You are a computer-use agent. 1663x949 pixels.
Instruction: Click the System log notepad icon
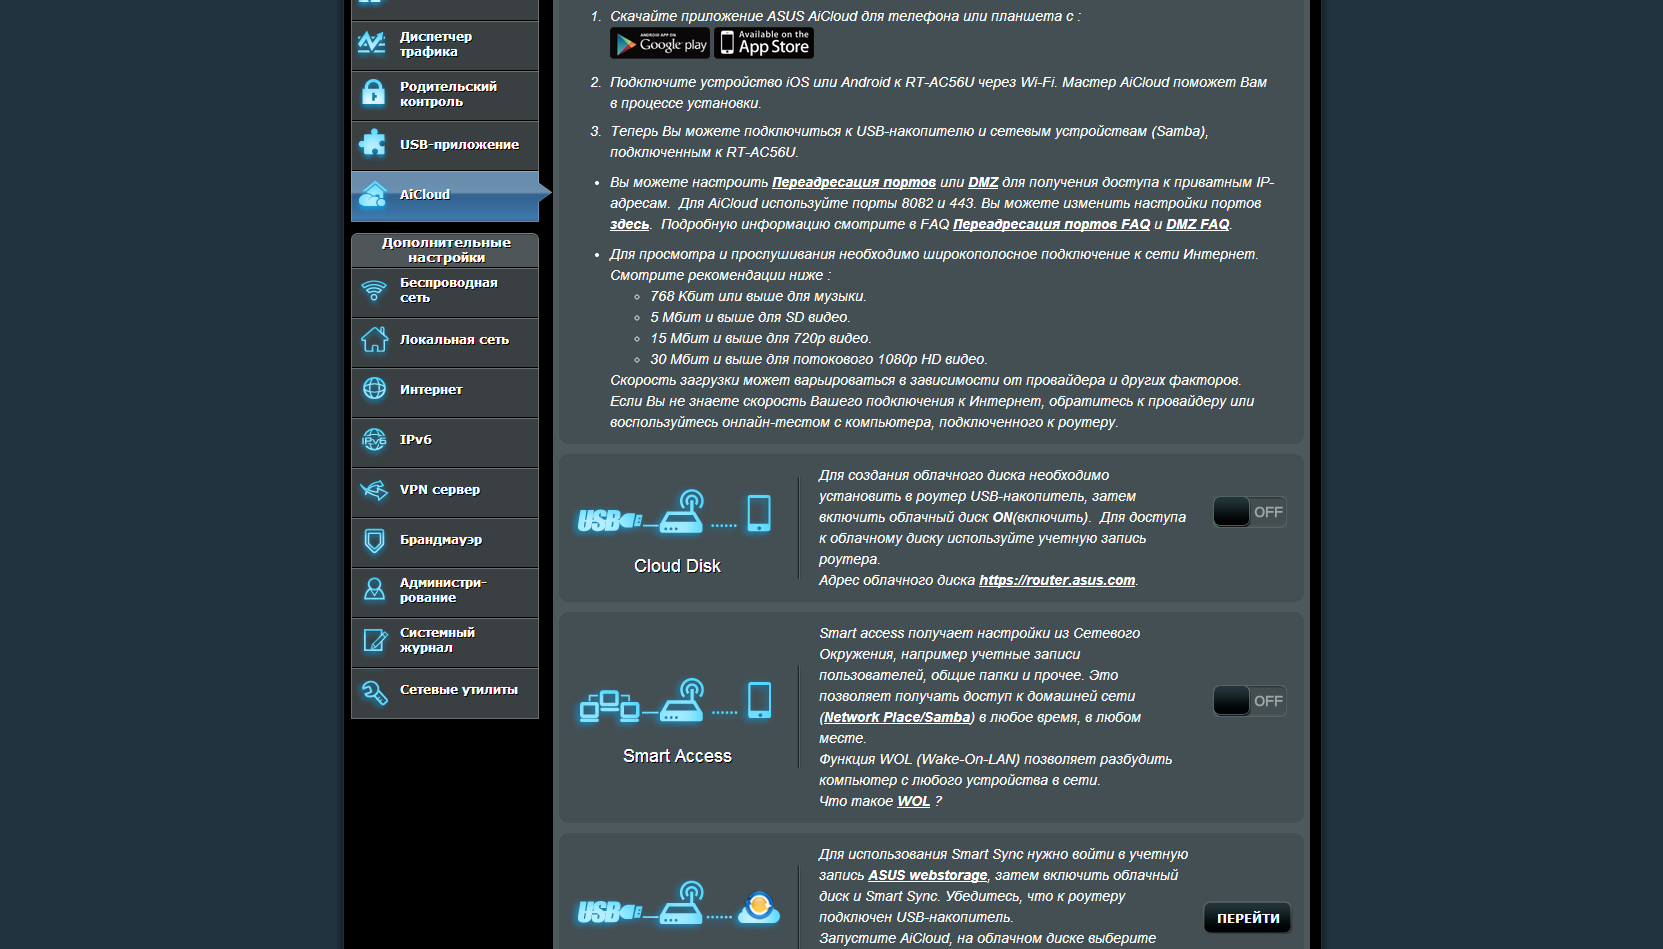pyautogui.click(x=374, y=640)
